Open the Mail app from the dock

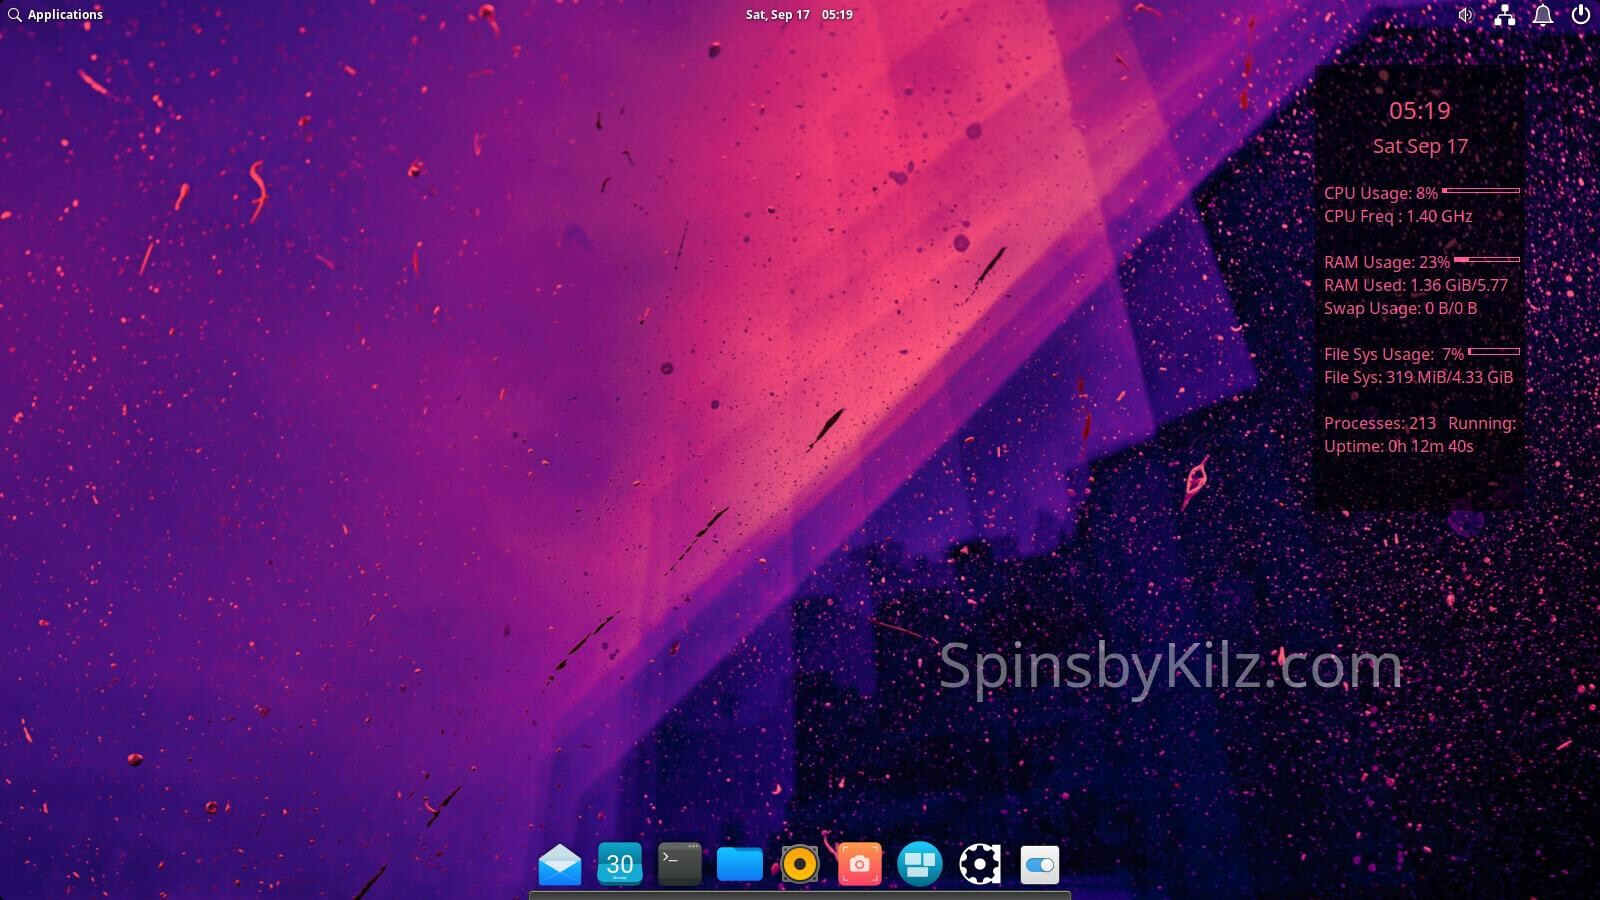tap(560, 864)
